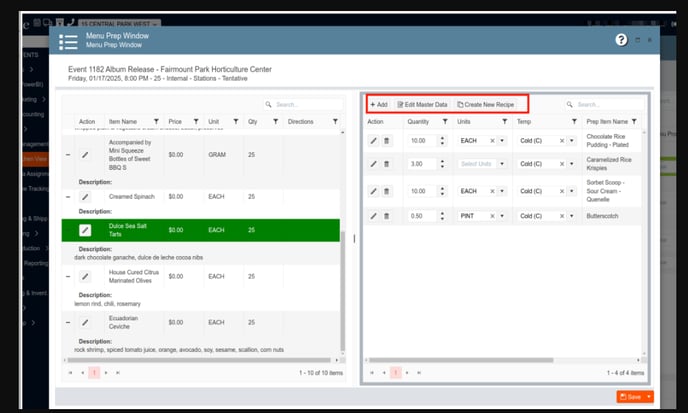
Task: Open the Quantity column filter icon
Action: (x=446, y=121)
